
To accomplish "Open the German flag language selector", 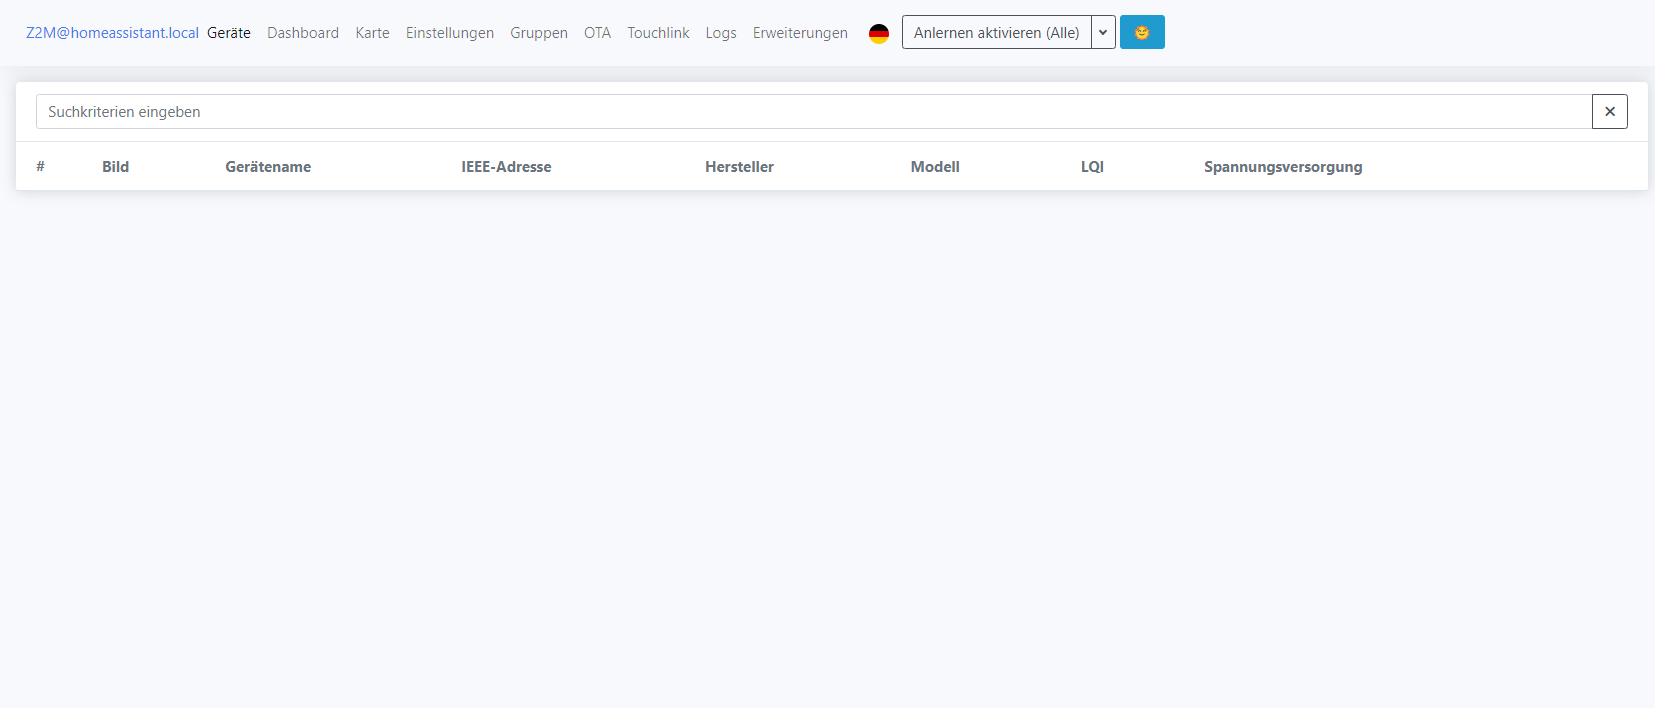I will [x=879, y=33].
